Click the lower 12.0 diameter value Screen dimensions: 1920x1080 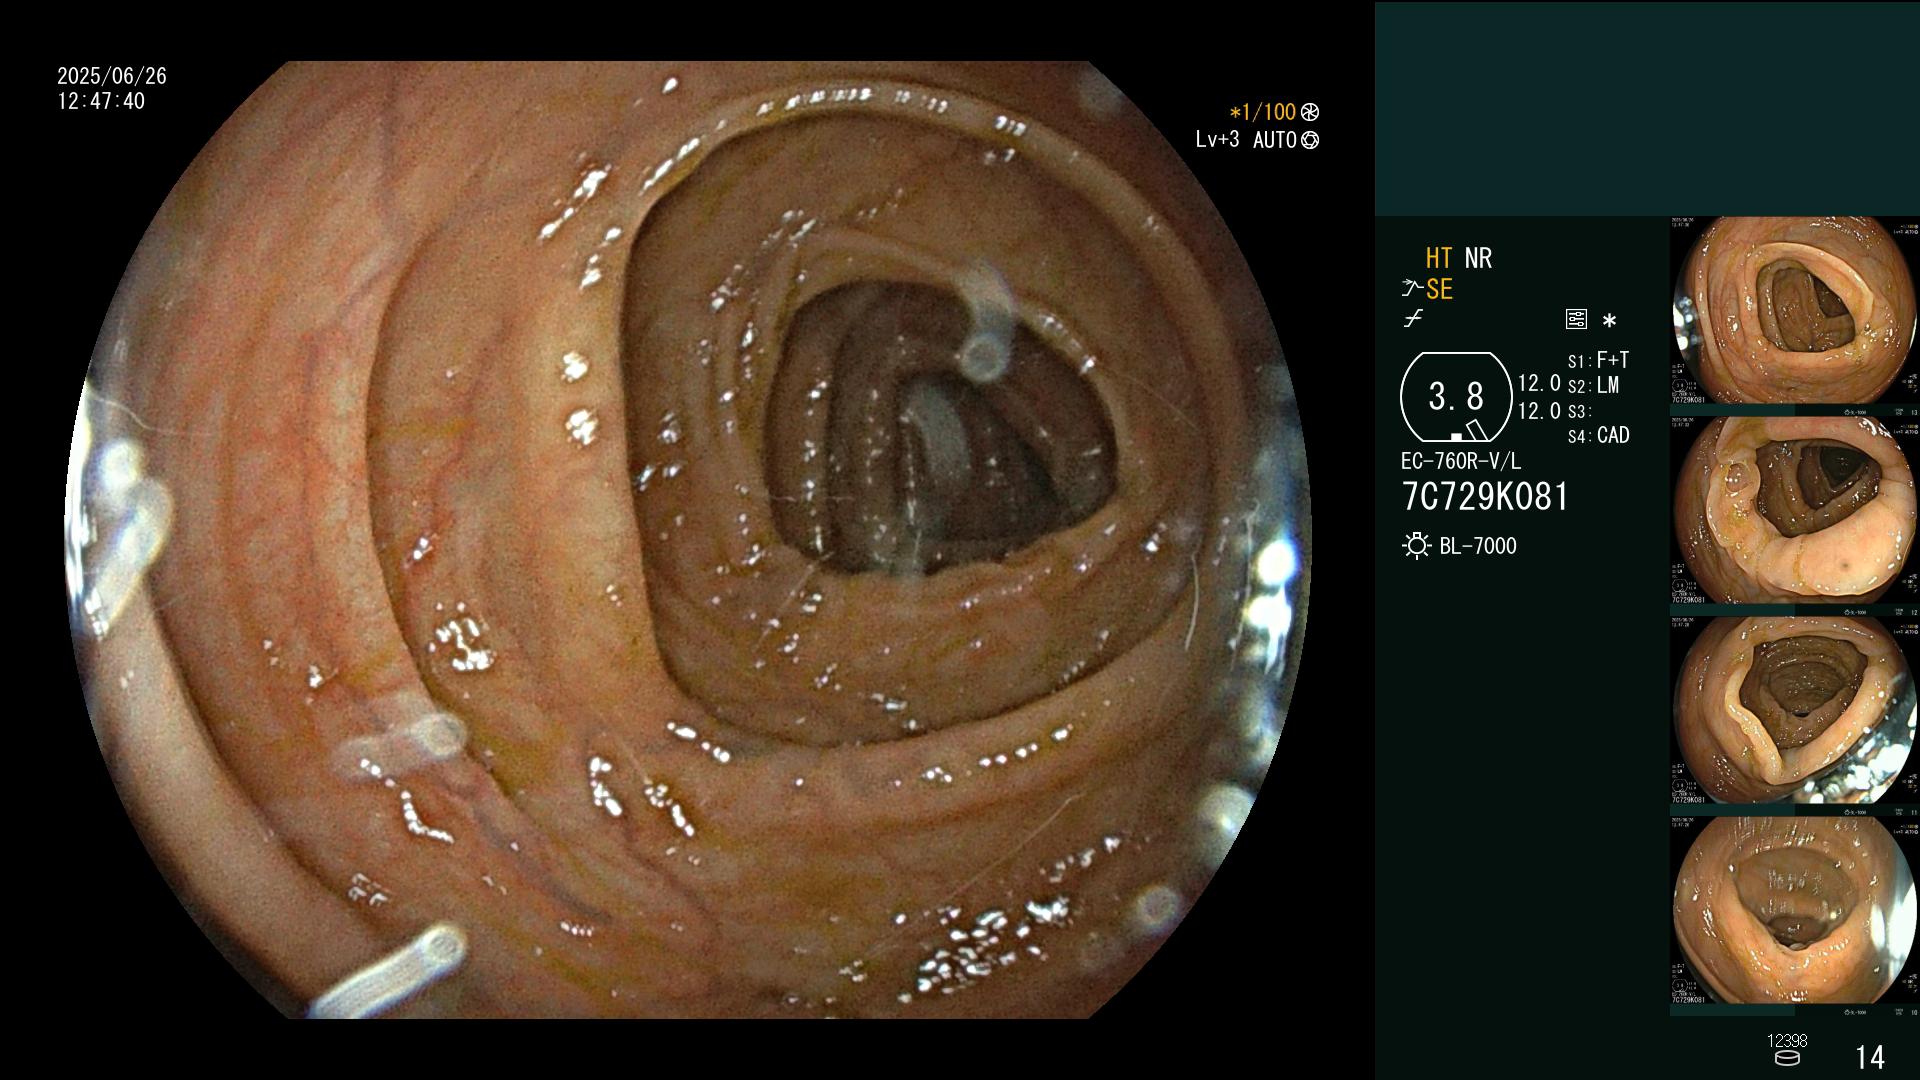tap(1539, 411)
